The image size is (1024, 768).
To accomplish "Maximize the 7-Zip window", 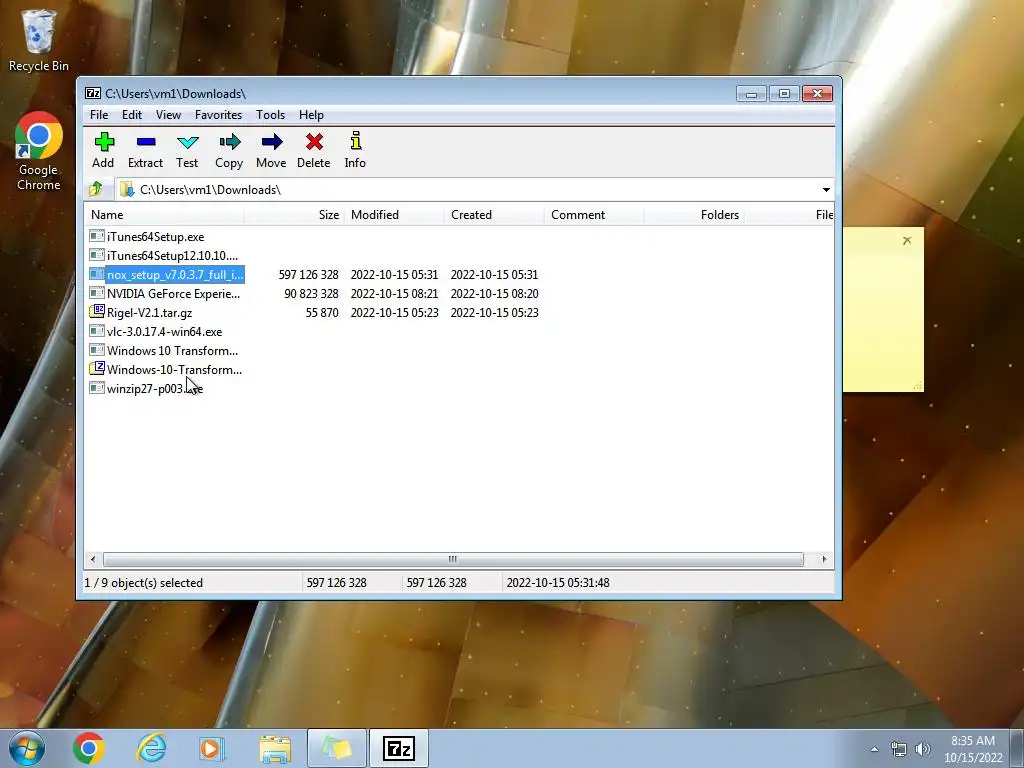I will (x=784, y=94).
